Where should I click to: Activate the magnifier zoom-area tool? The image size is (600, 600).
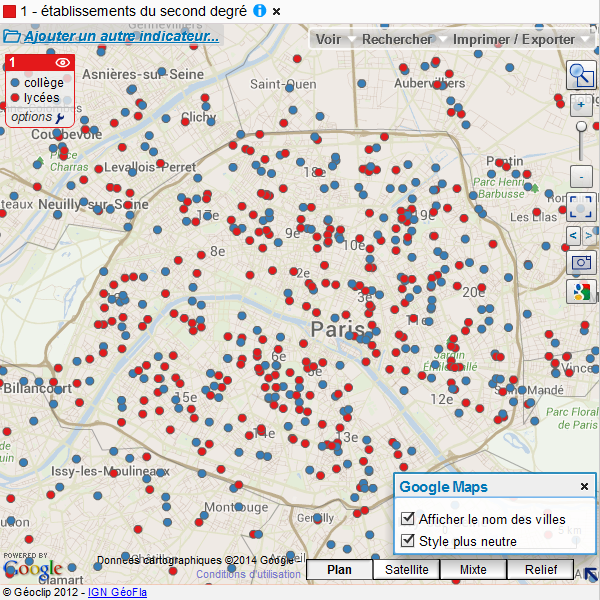[581, 73]
